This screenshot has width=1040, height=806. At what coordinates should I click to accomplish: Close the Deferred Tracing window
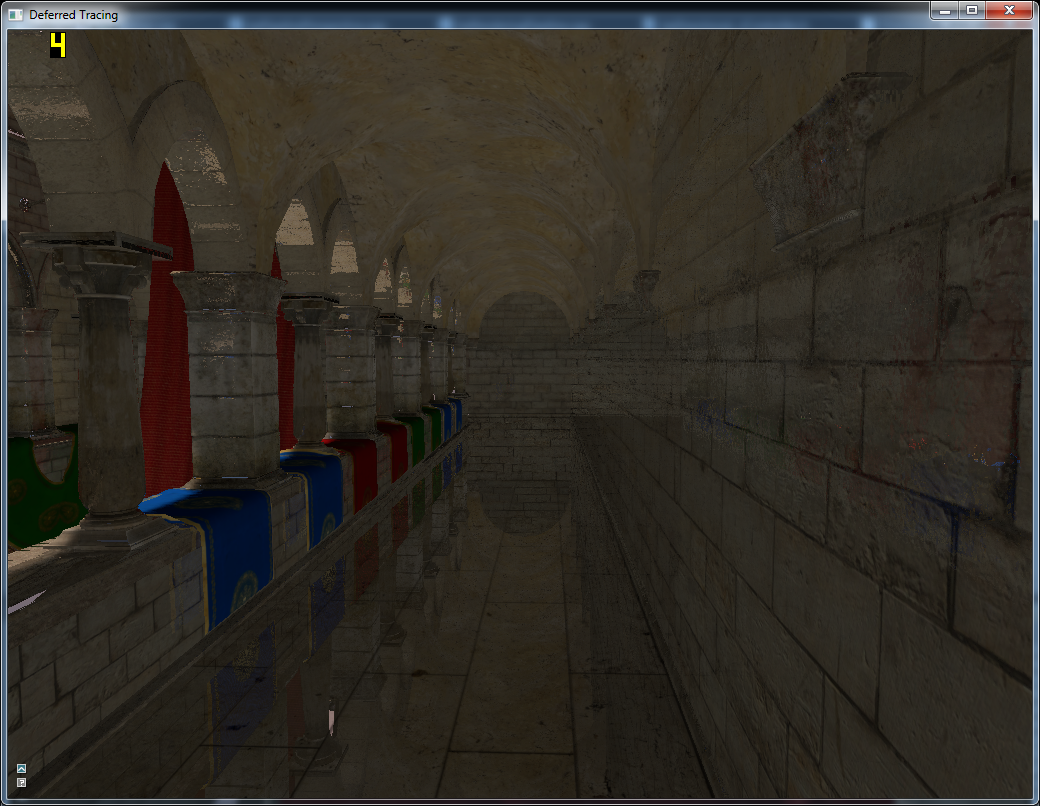(x=1010, y=10)
